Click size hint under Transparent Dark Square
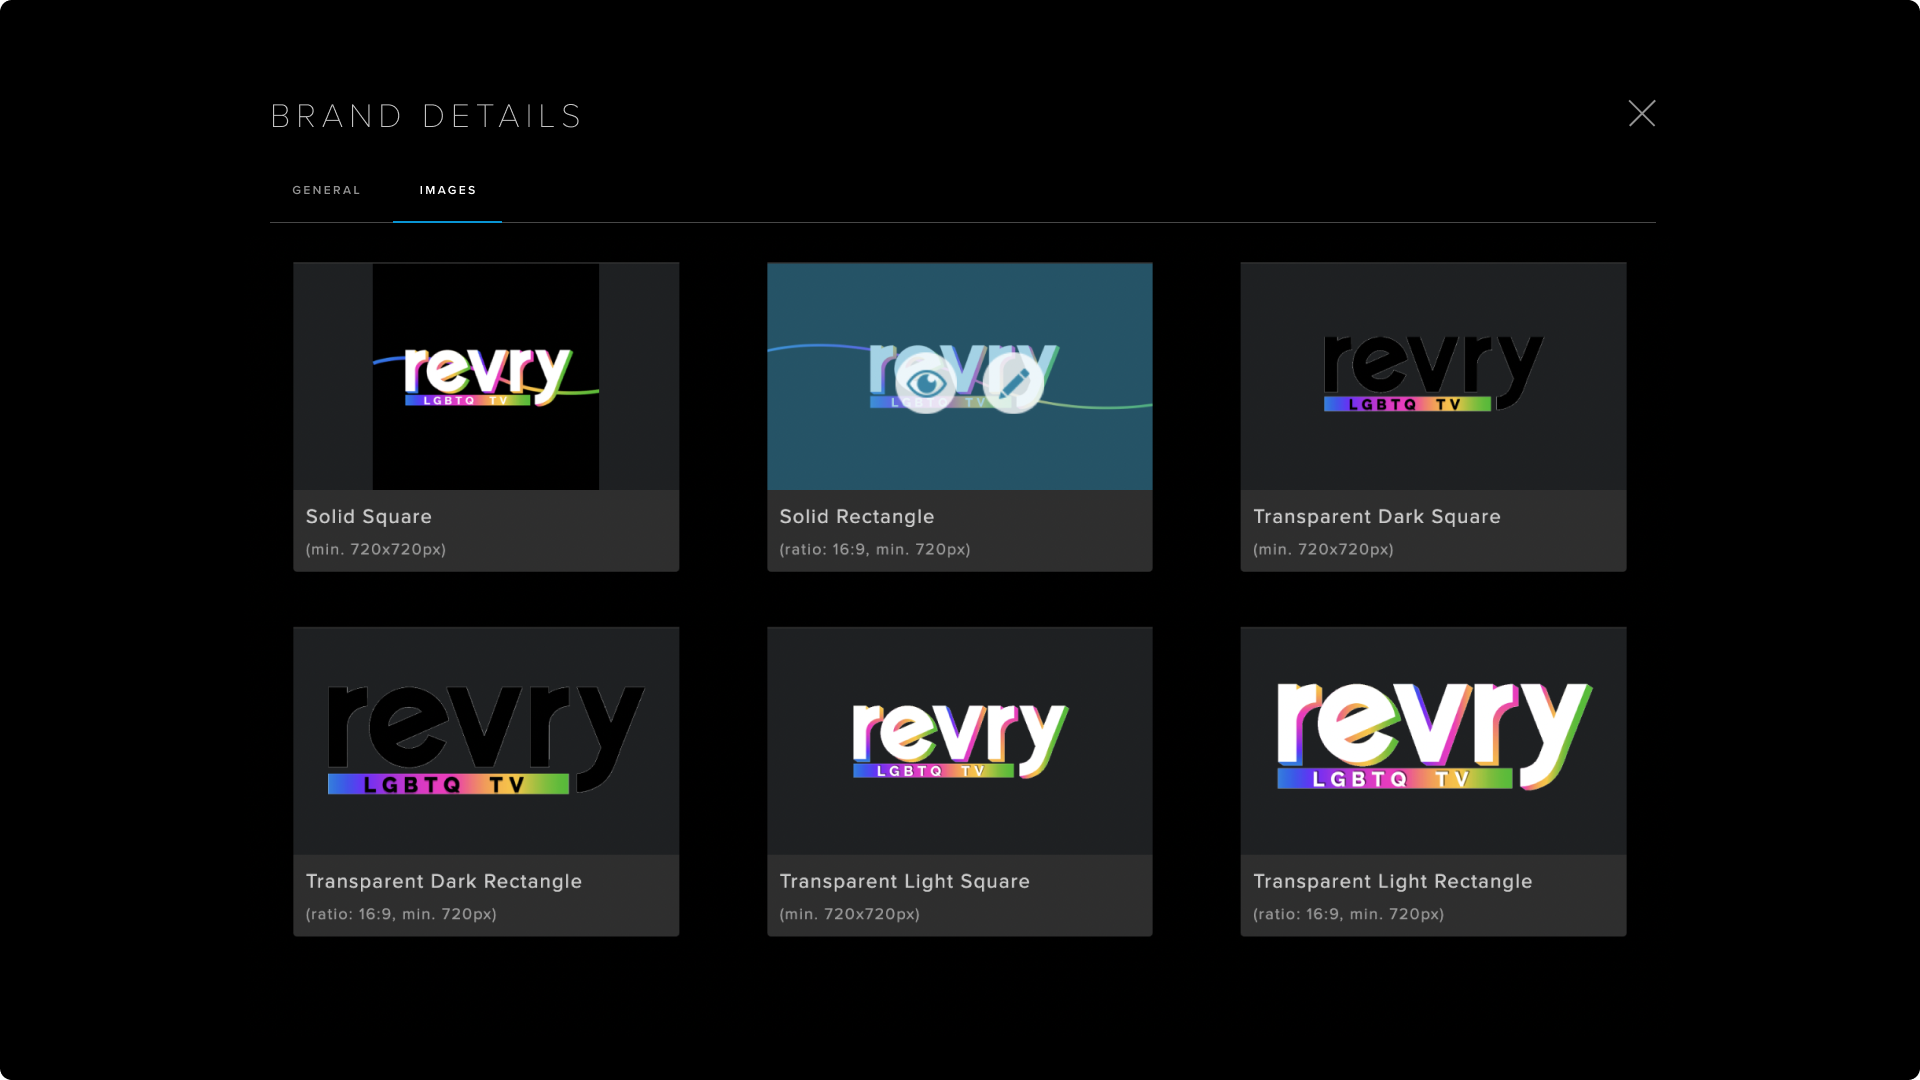 coord(1324,549)
